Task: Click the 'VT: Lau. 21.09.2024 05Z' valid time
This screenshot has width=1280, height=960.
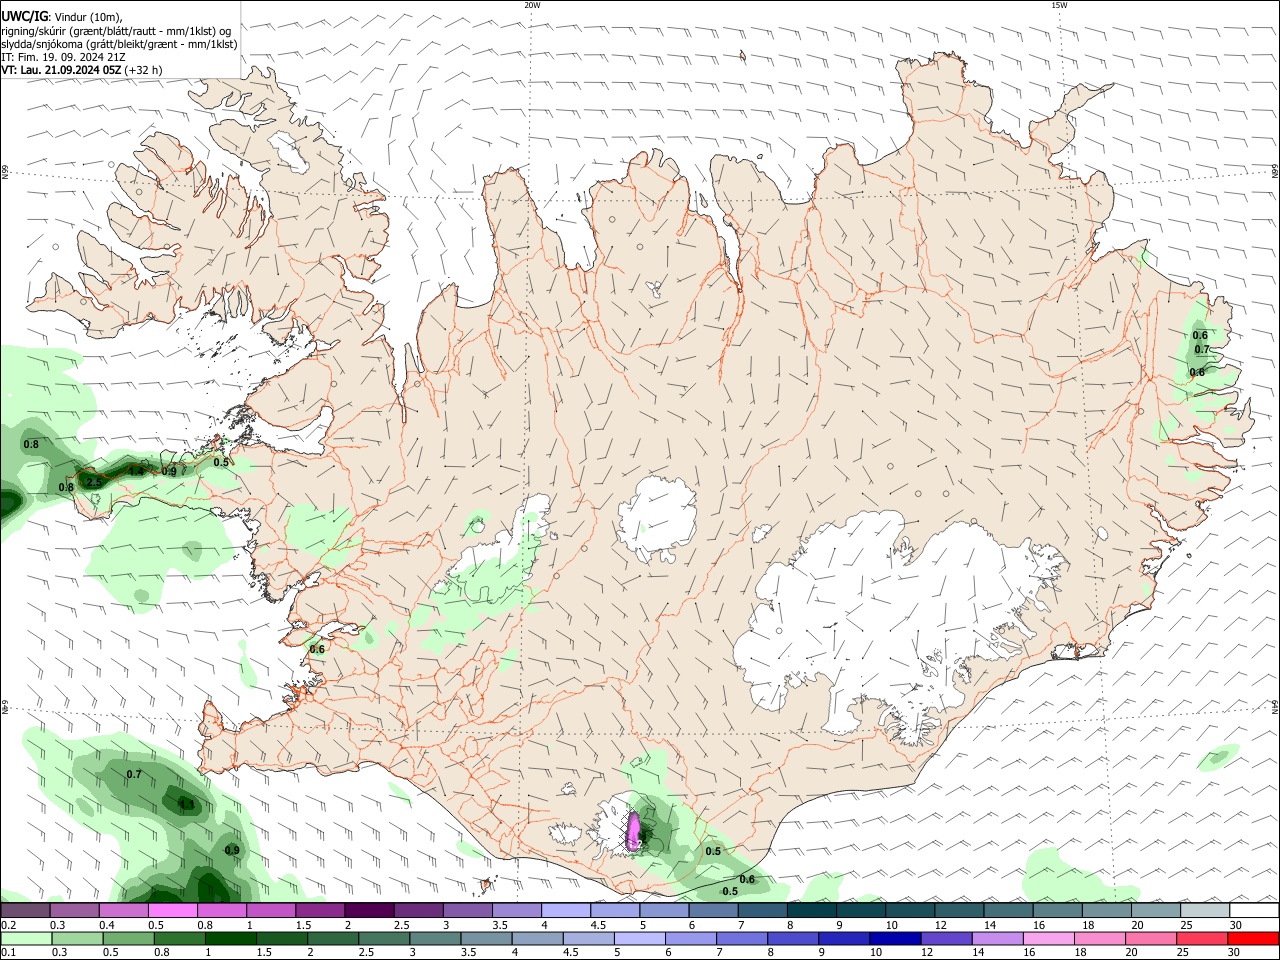Action: pyautogui.click(x=61, y=70)
